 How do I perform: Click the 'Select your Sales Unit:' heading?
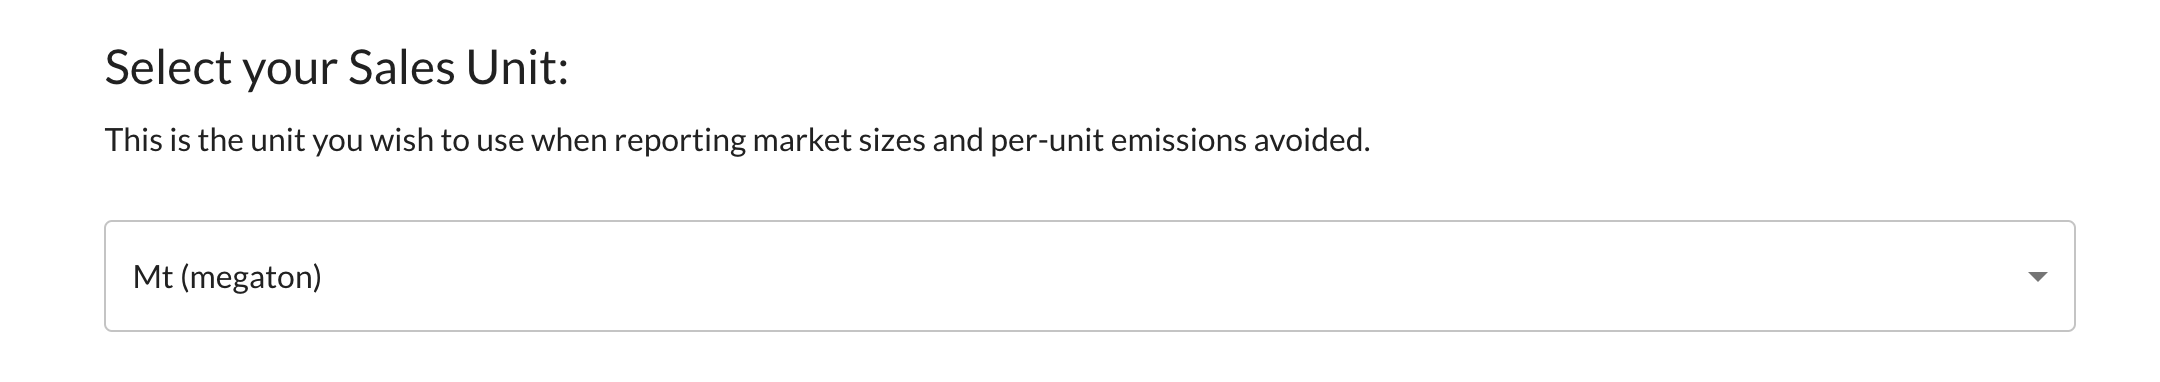(336, 68)
